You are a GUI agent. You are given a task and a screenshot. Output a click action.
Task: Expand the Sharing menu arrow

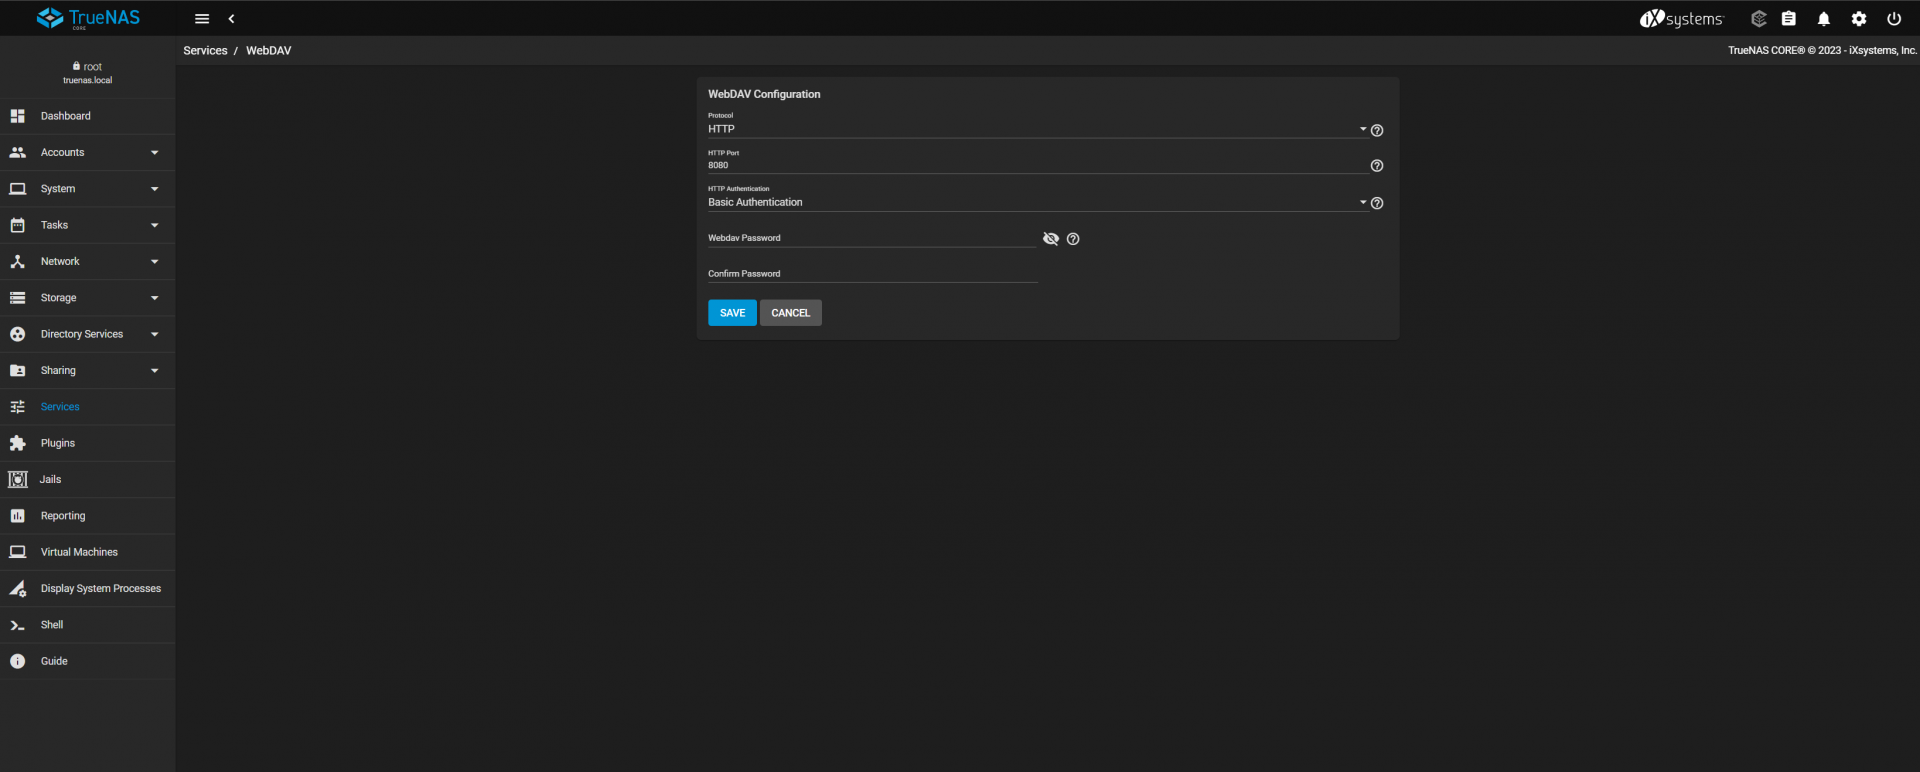tap(155, 371)
